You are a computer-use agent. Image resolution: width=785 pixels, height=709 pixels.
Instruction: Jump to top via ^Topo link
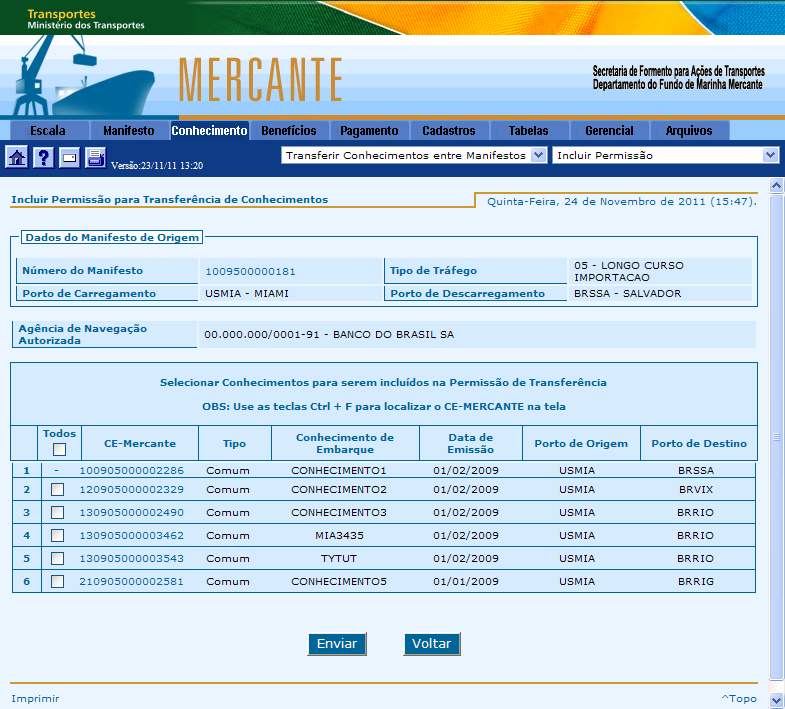coord(739,698)
